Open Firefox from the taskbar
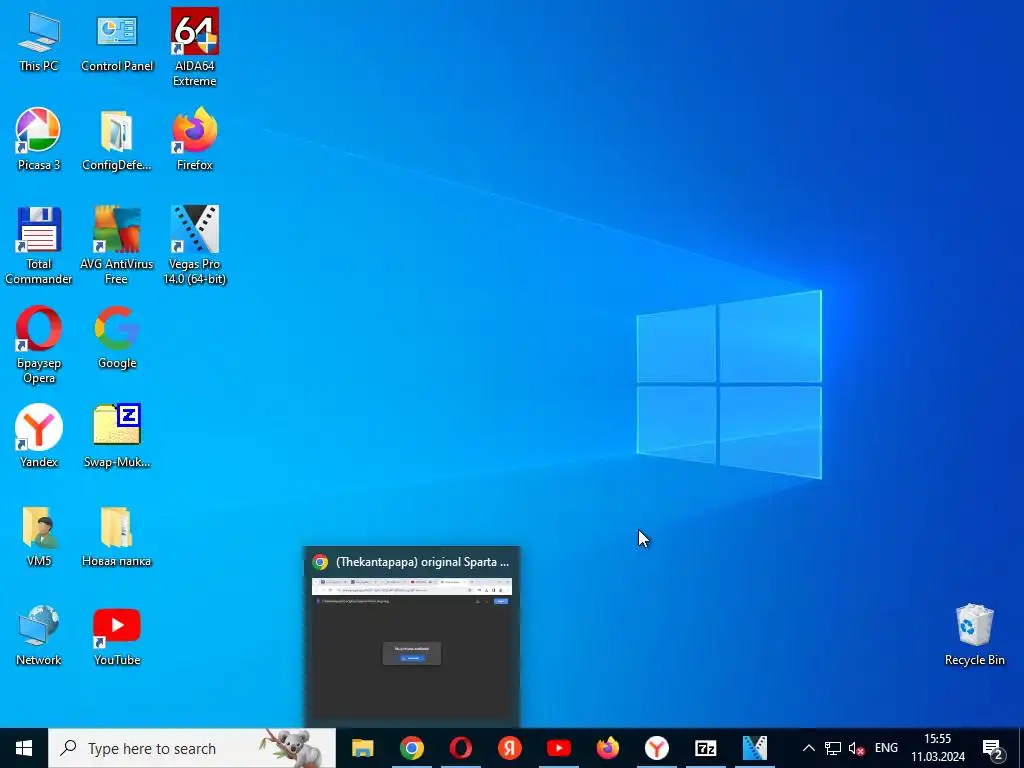Viewport: 1024px width, 768px height. click(607, 748)
